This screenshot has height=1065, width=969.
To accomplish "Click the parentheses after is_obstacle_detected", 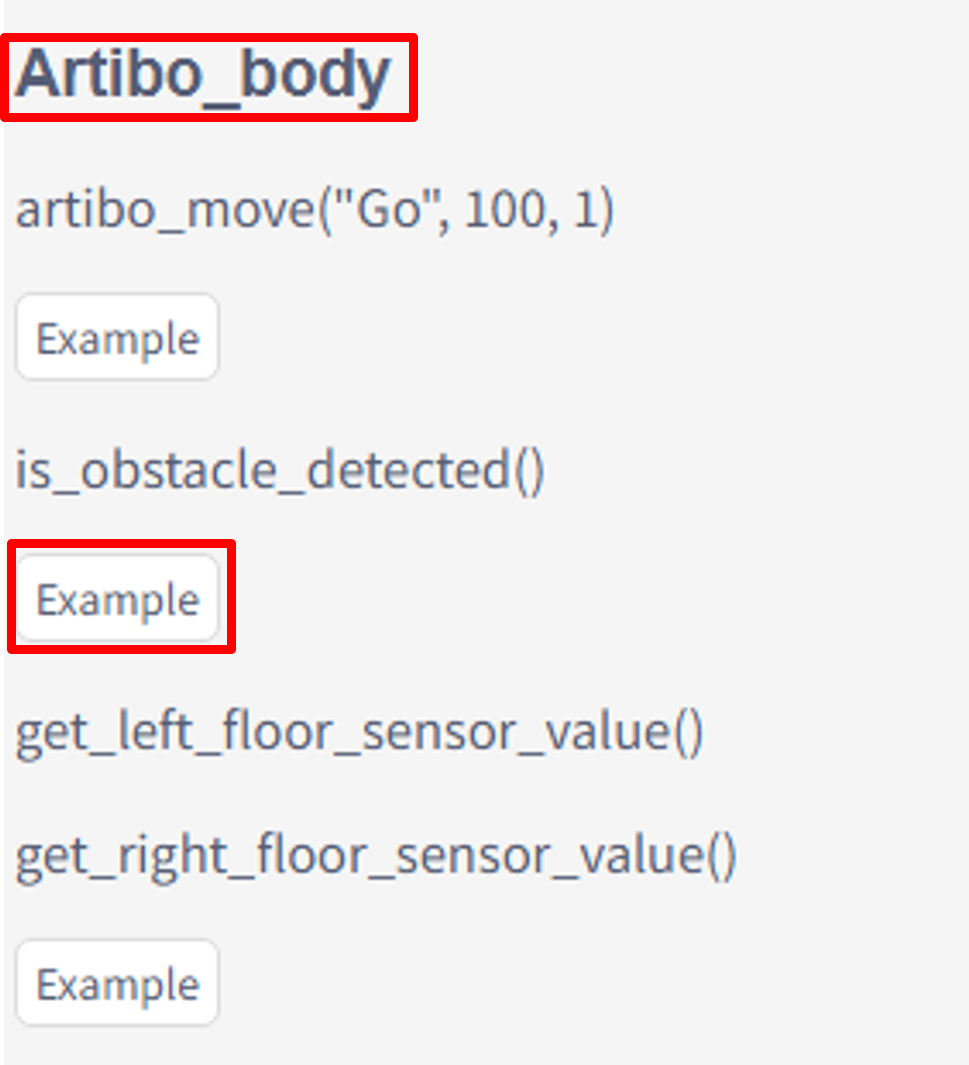I will [530, 470].
